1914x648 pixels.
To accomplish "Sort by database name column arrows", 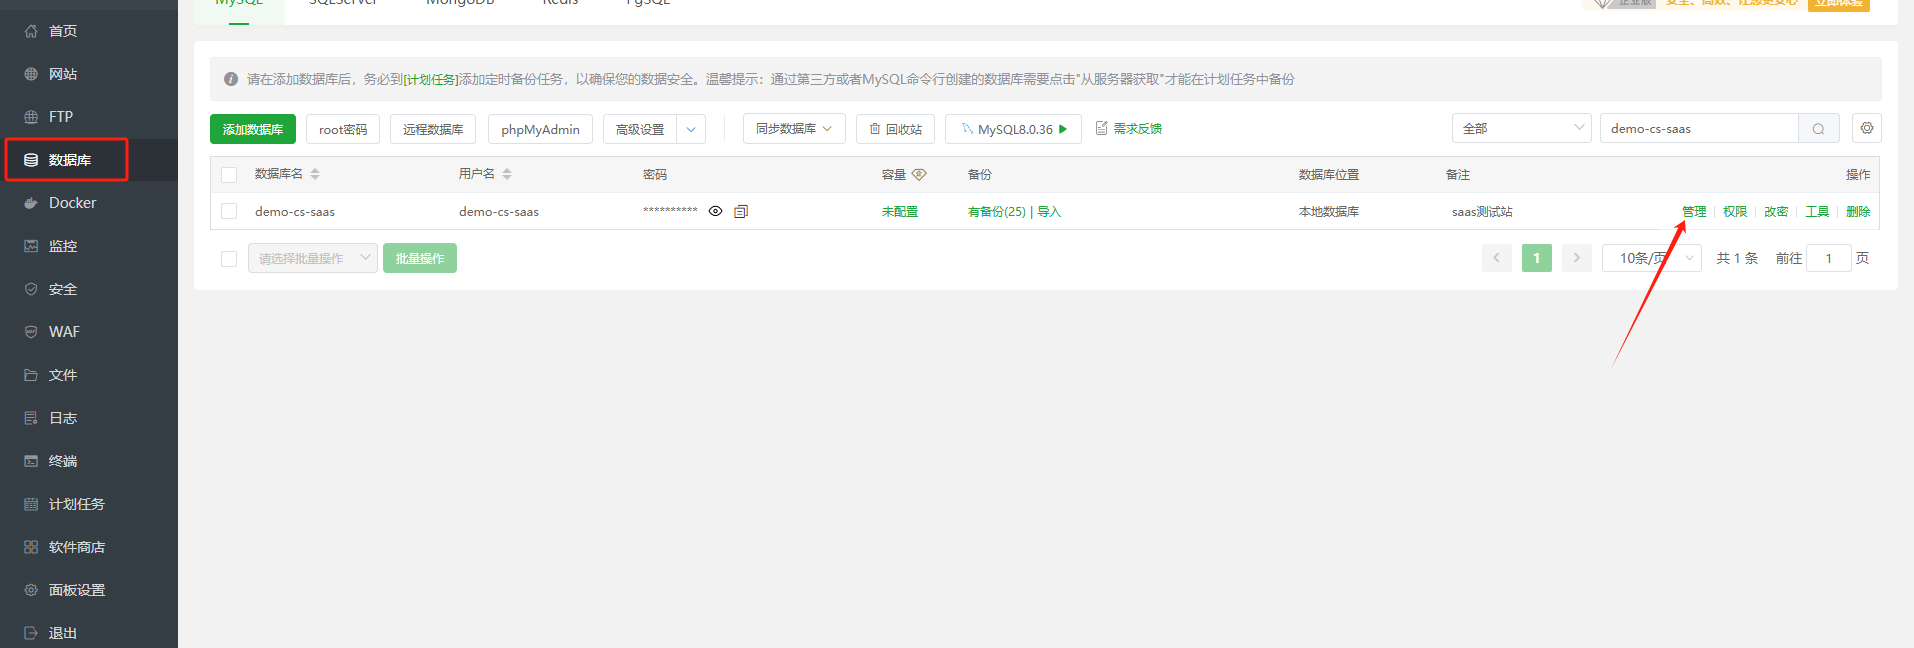I will (x=315, y=174).
